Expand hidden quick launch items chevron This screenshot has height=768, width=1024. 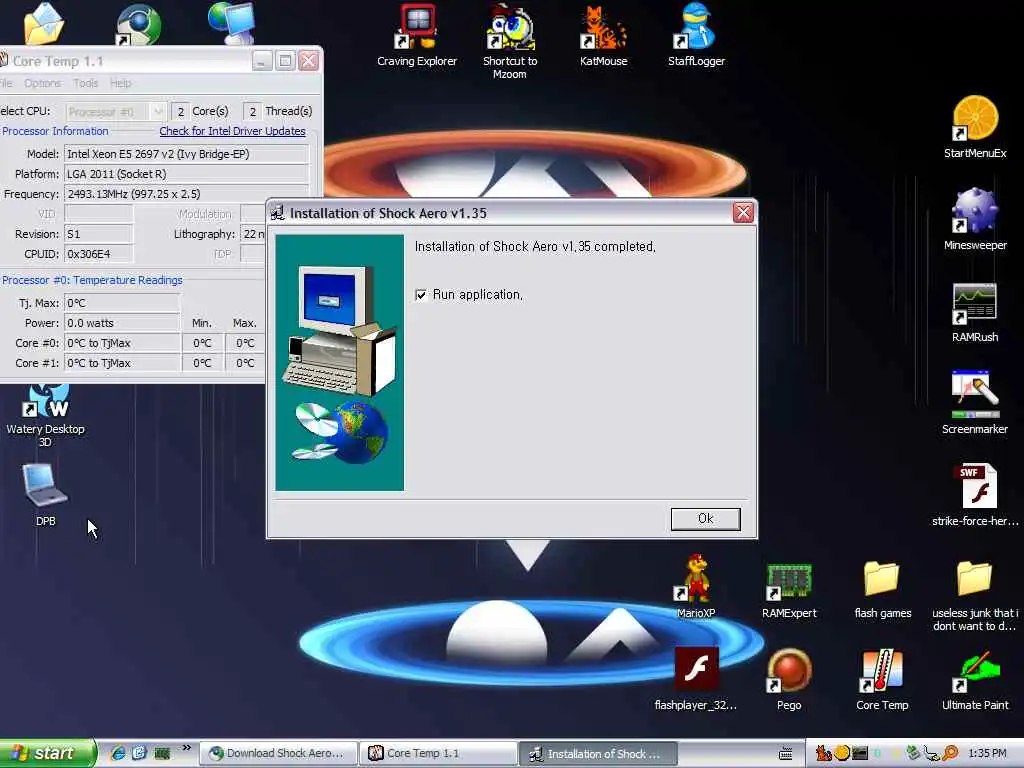click(187, 748)
